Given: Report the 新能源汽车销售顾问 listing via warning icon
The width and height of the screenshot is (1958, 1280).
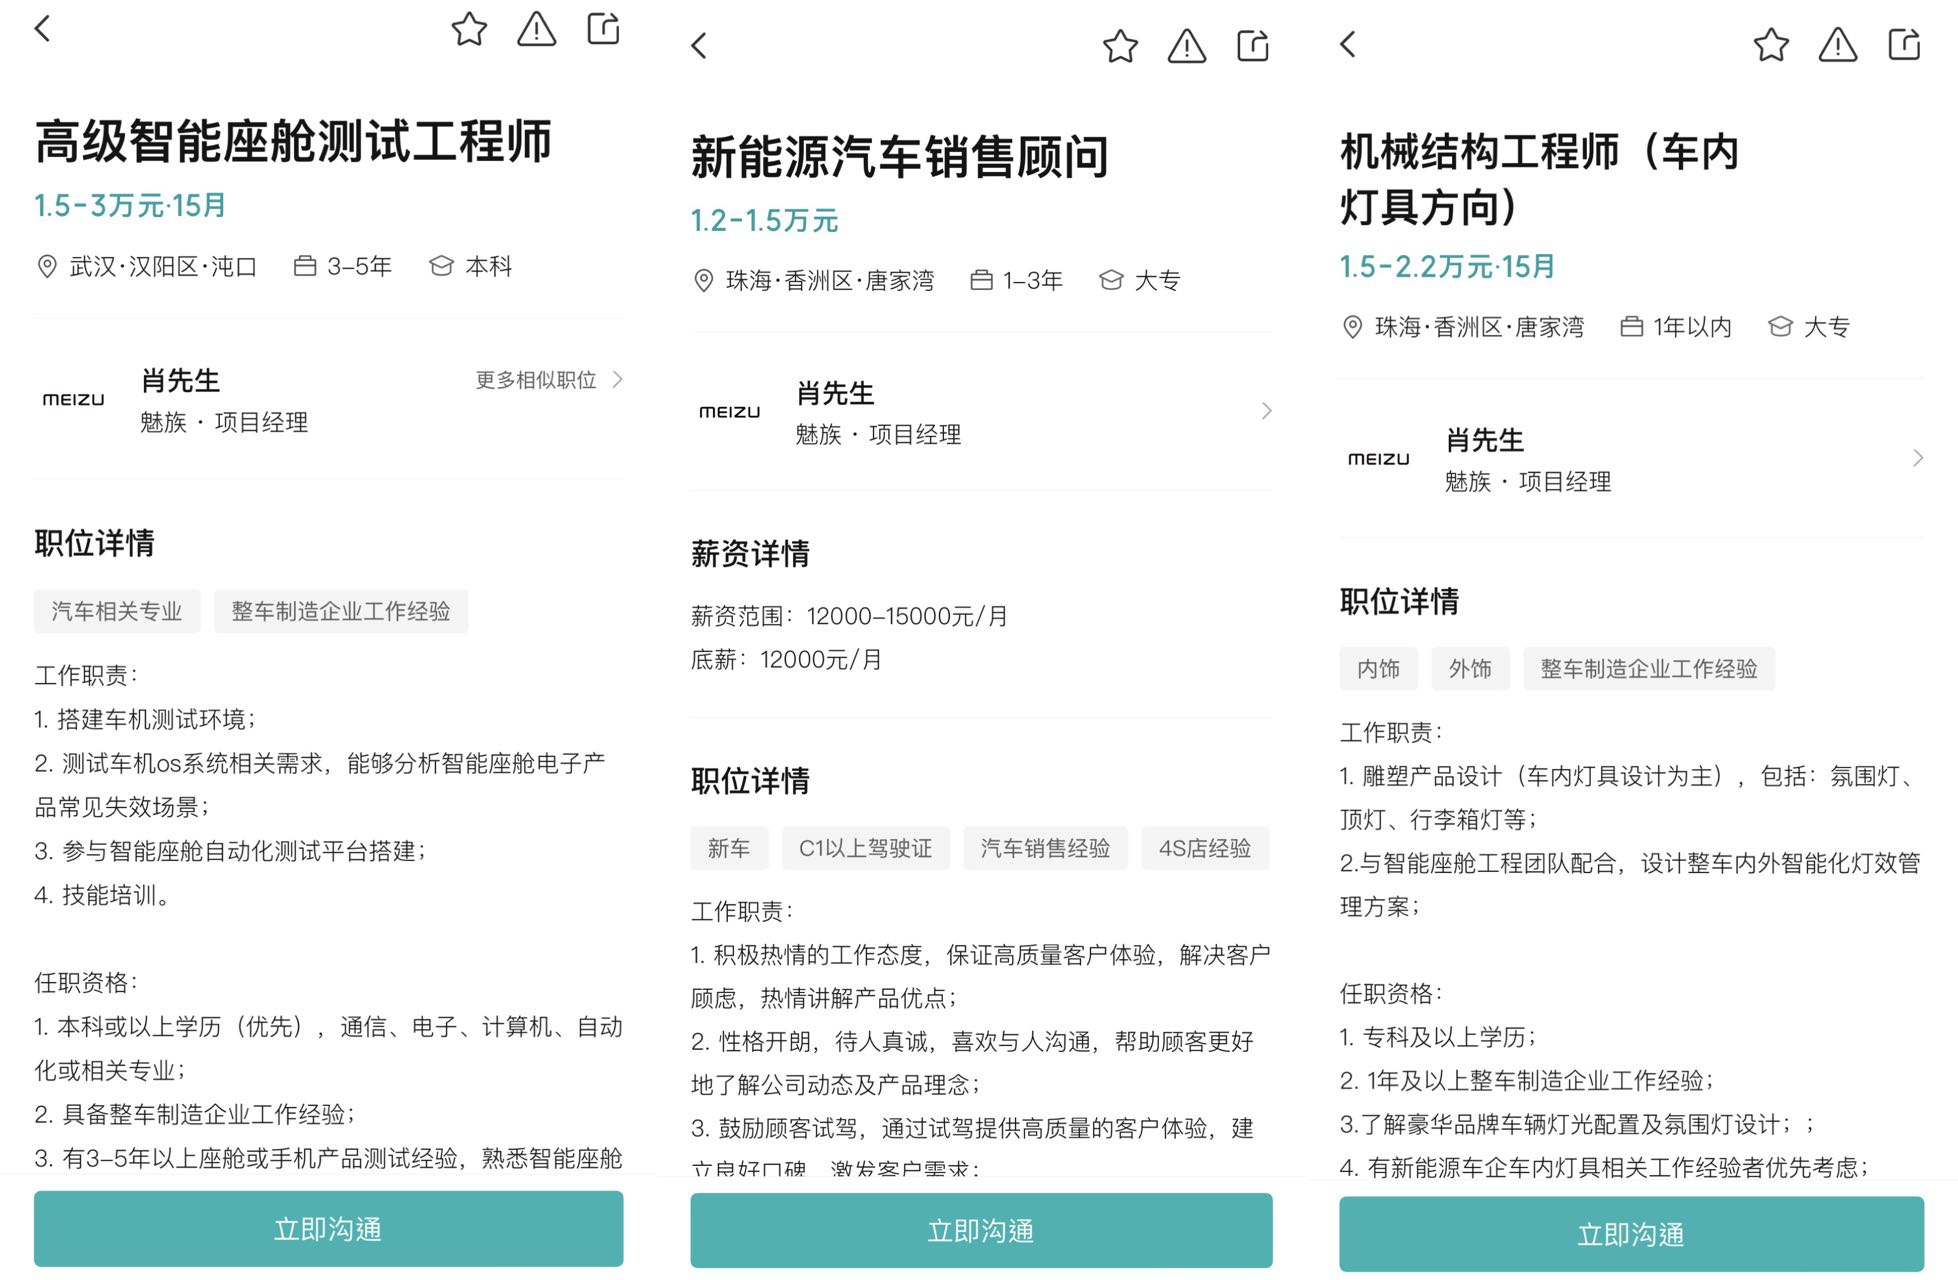Looking at the screenshot, I should click(x=1186, y=46).
